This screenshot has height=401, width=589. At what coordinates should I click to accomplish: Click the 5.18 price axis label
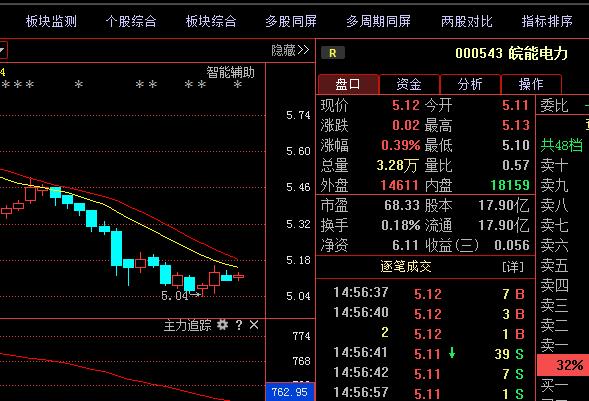pyautogui.click(x=298, y=260)
